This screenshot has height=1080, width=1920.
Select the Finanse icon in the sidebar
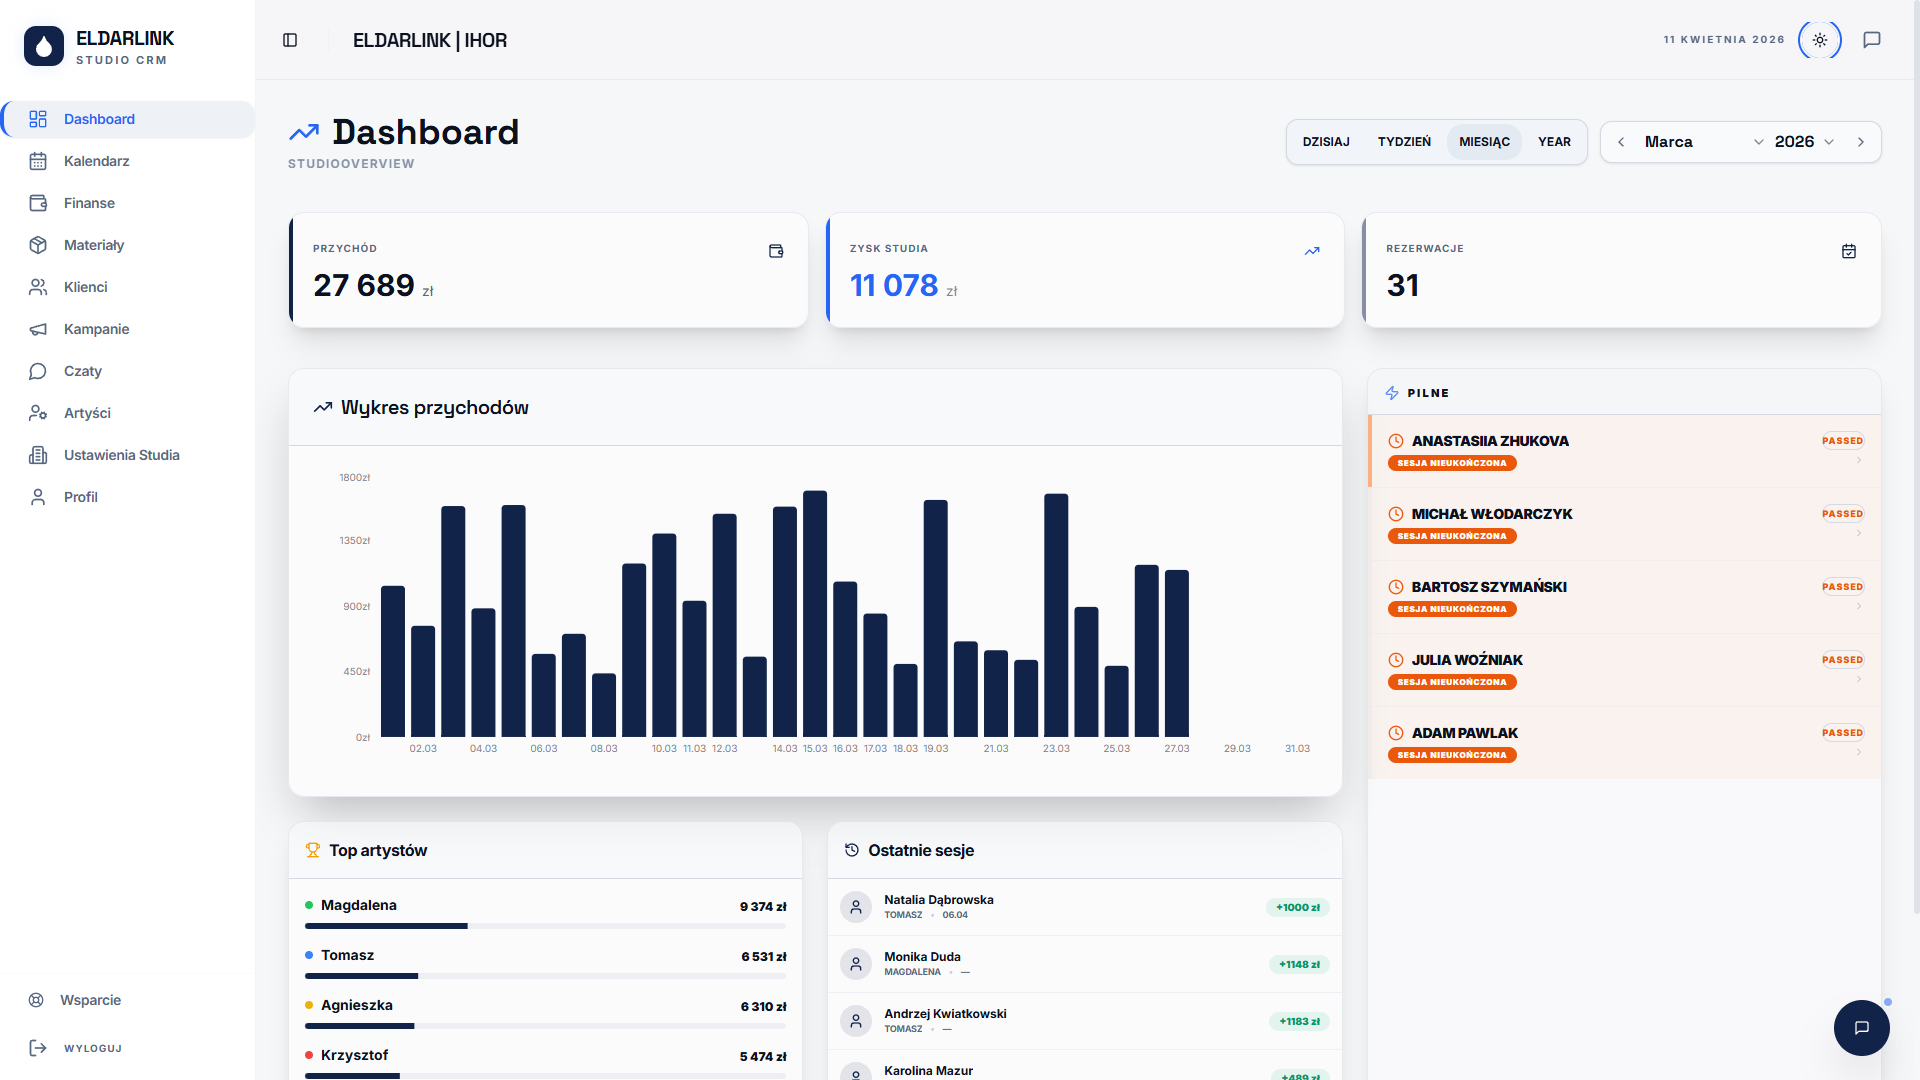point(38,203)
